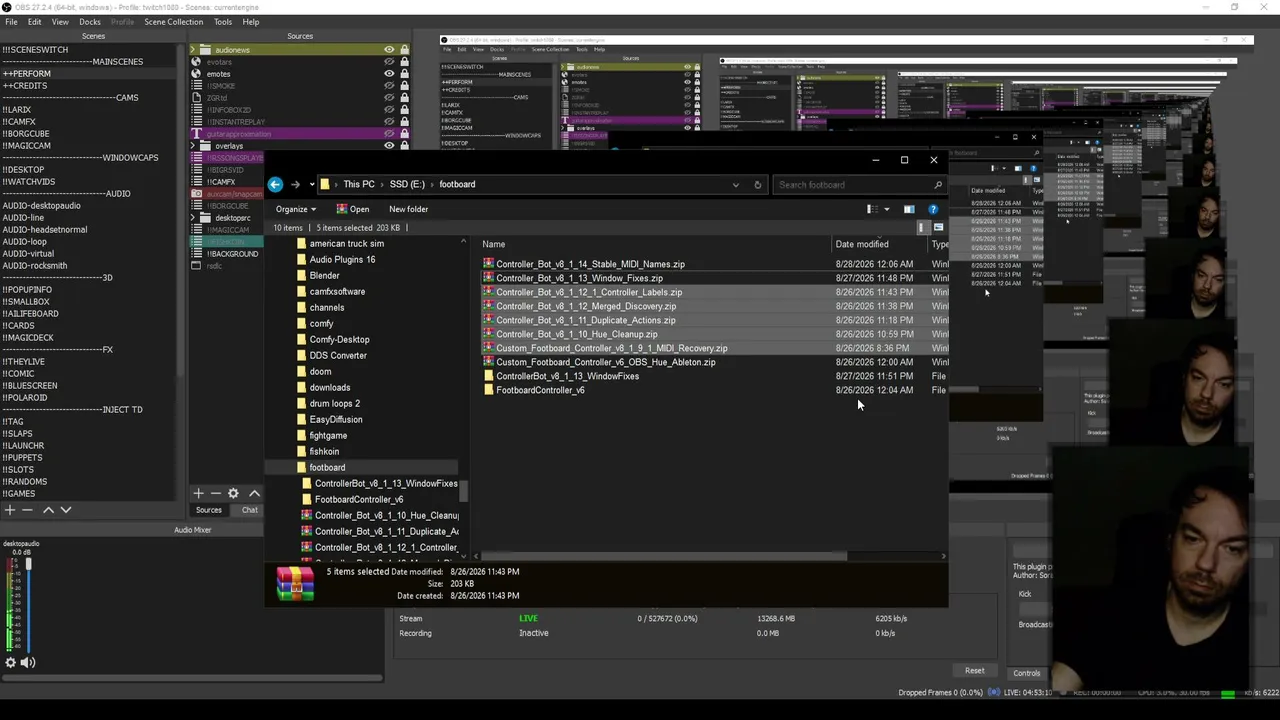Remove the selected scene with the minus icon

click(x=27, y=510)
